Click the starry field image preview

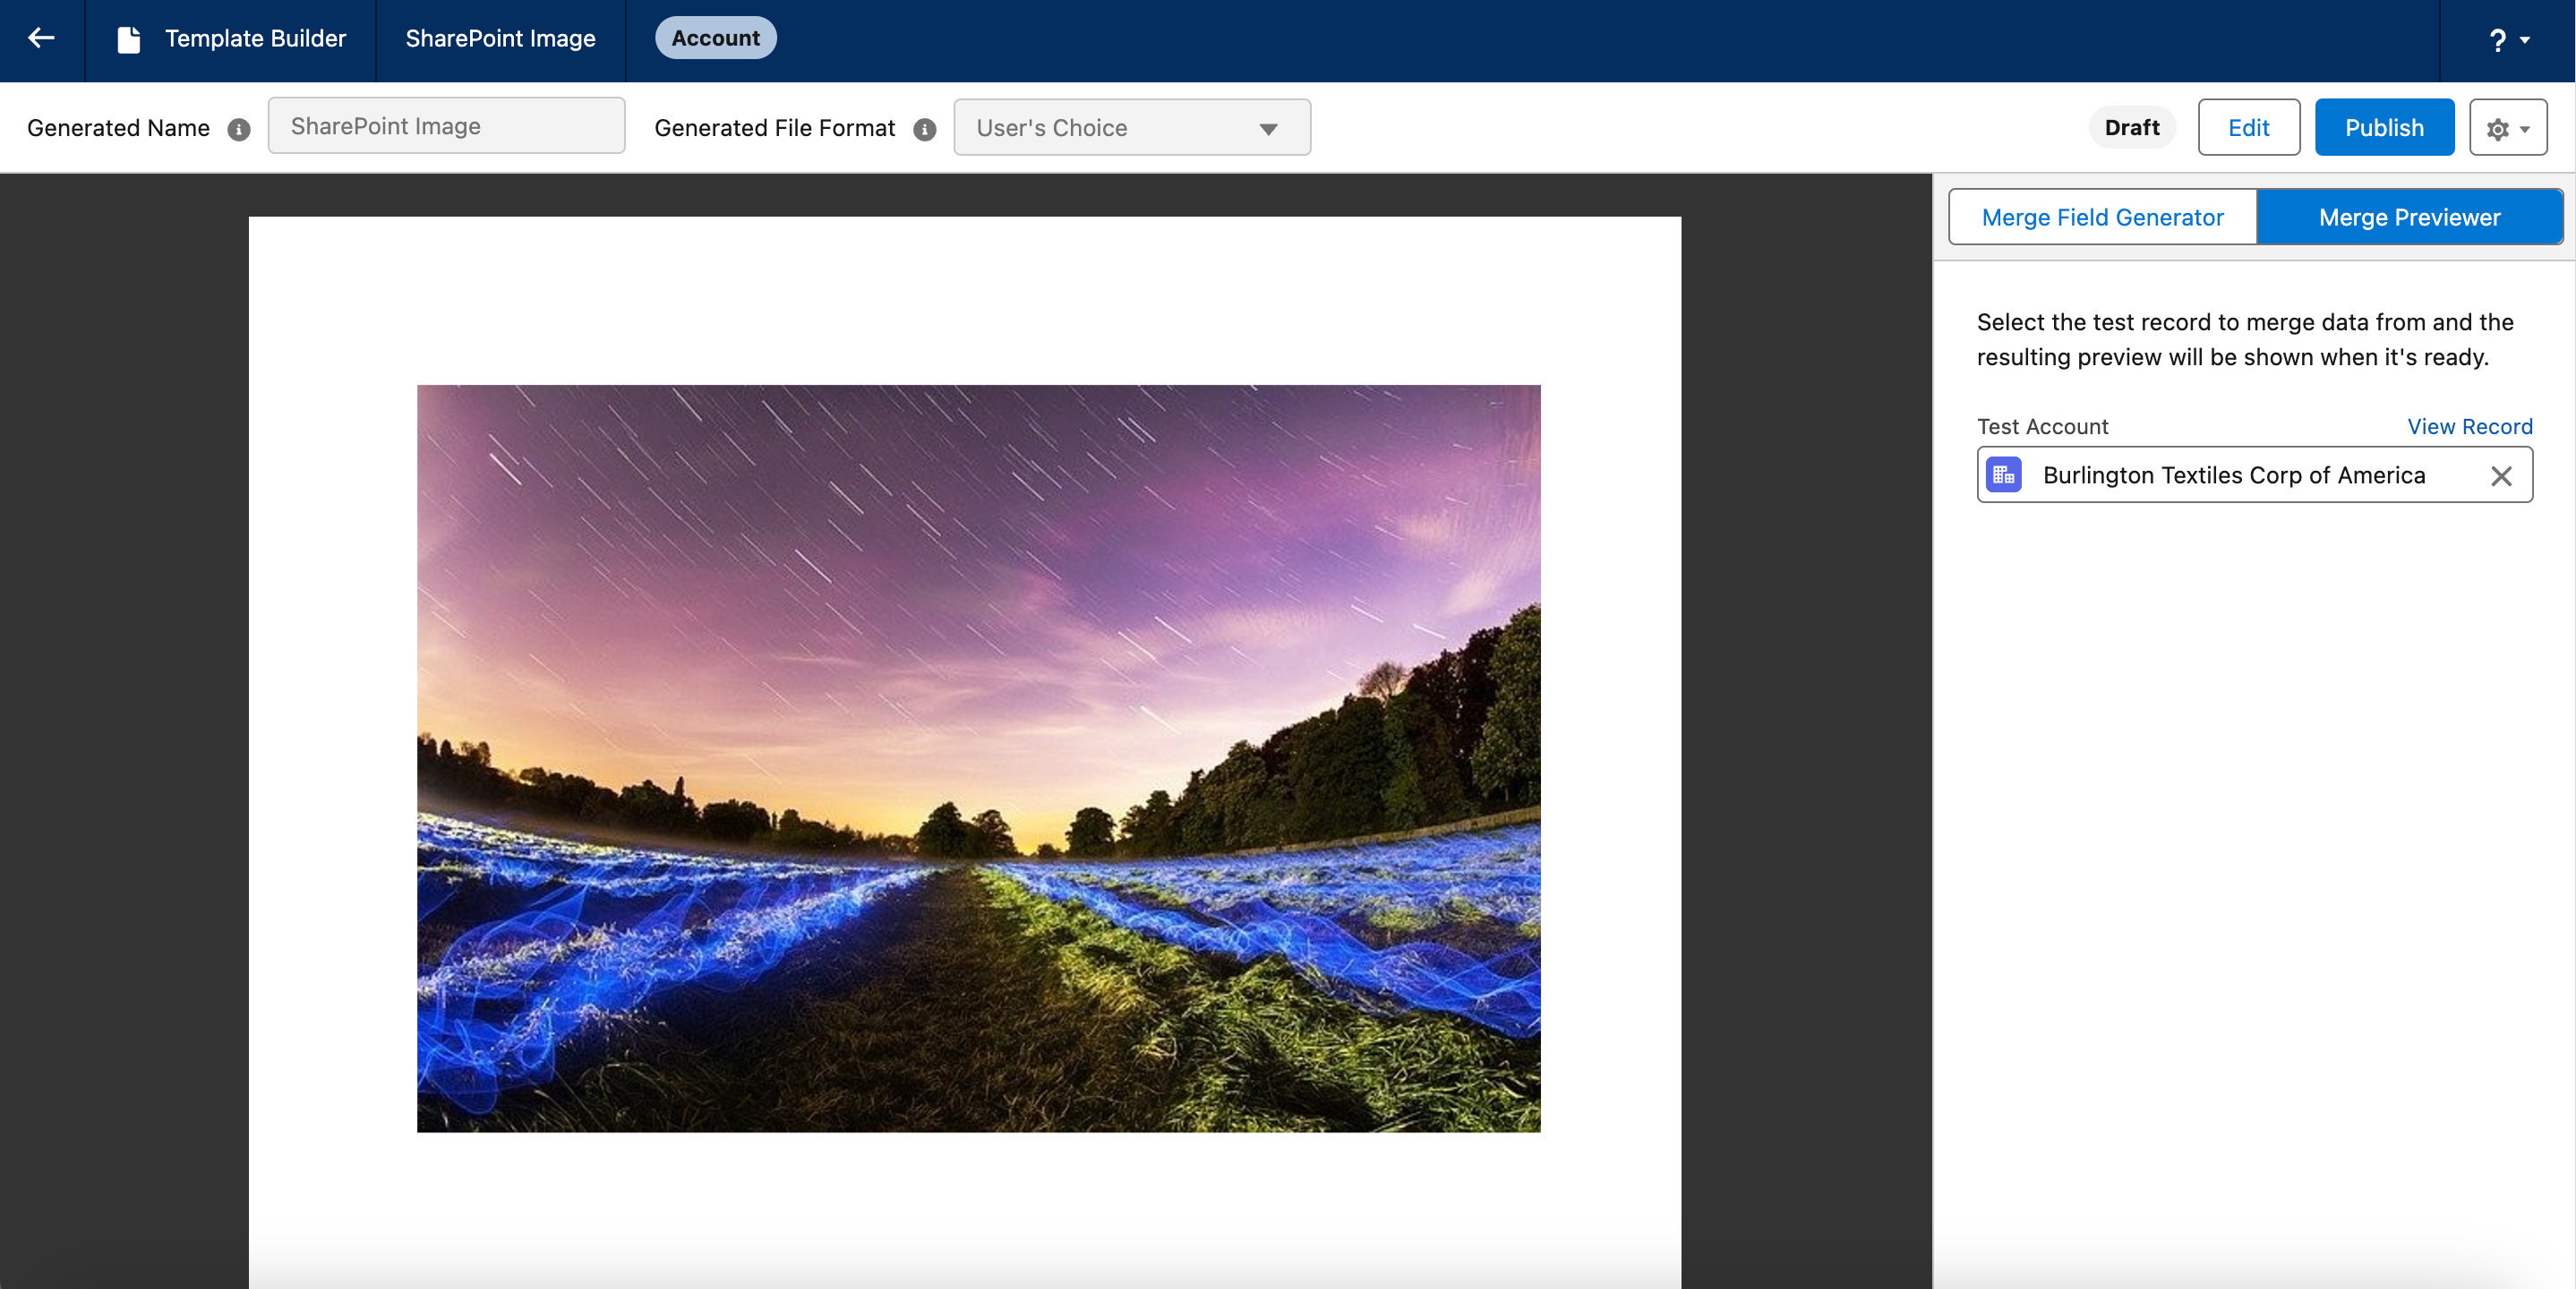coord(978,758)
